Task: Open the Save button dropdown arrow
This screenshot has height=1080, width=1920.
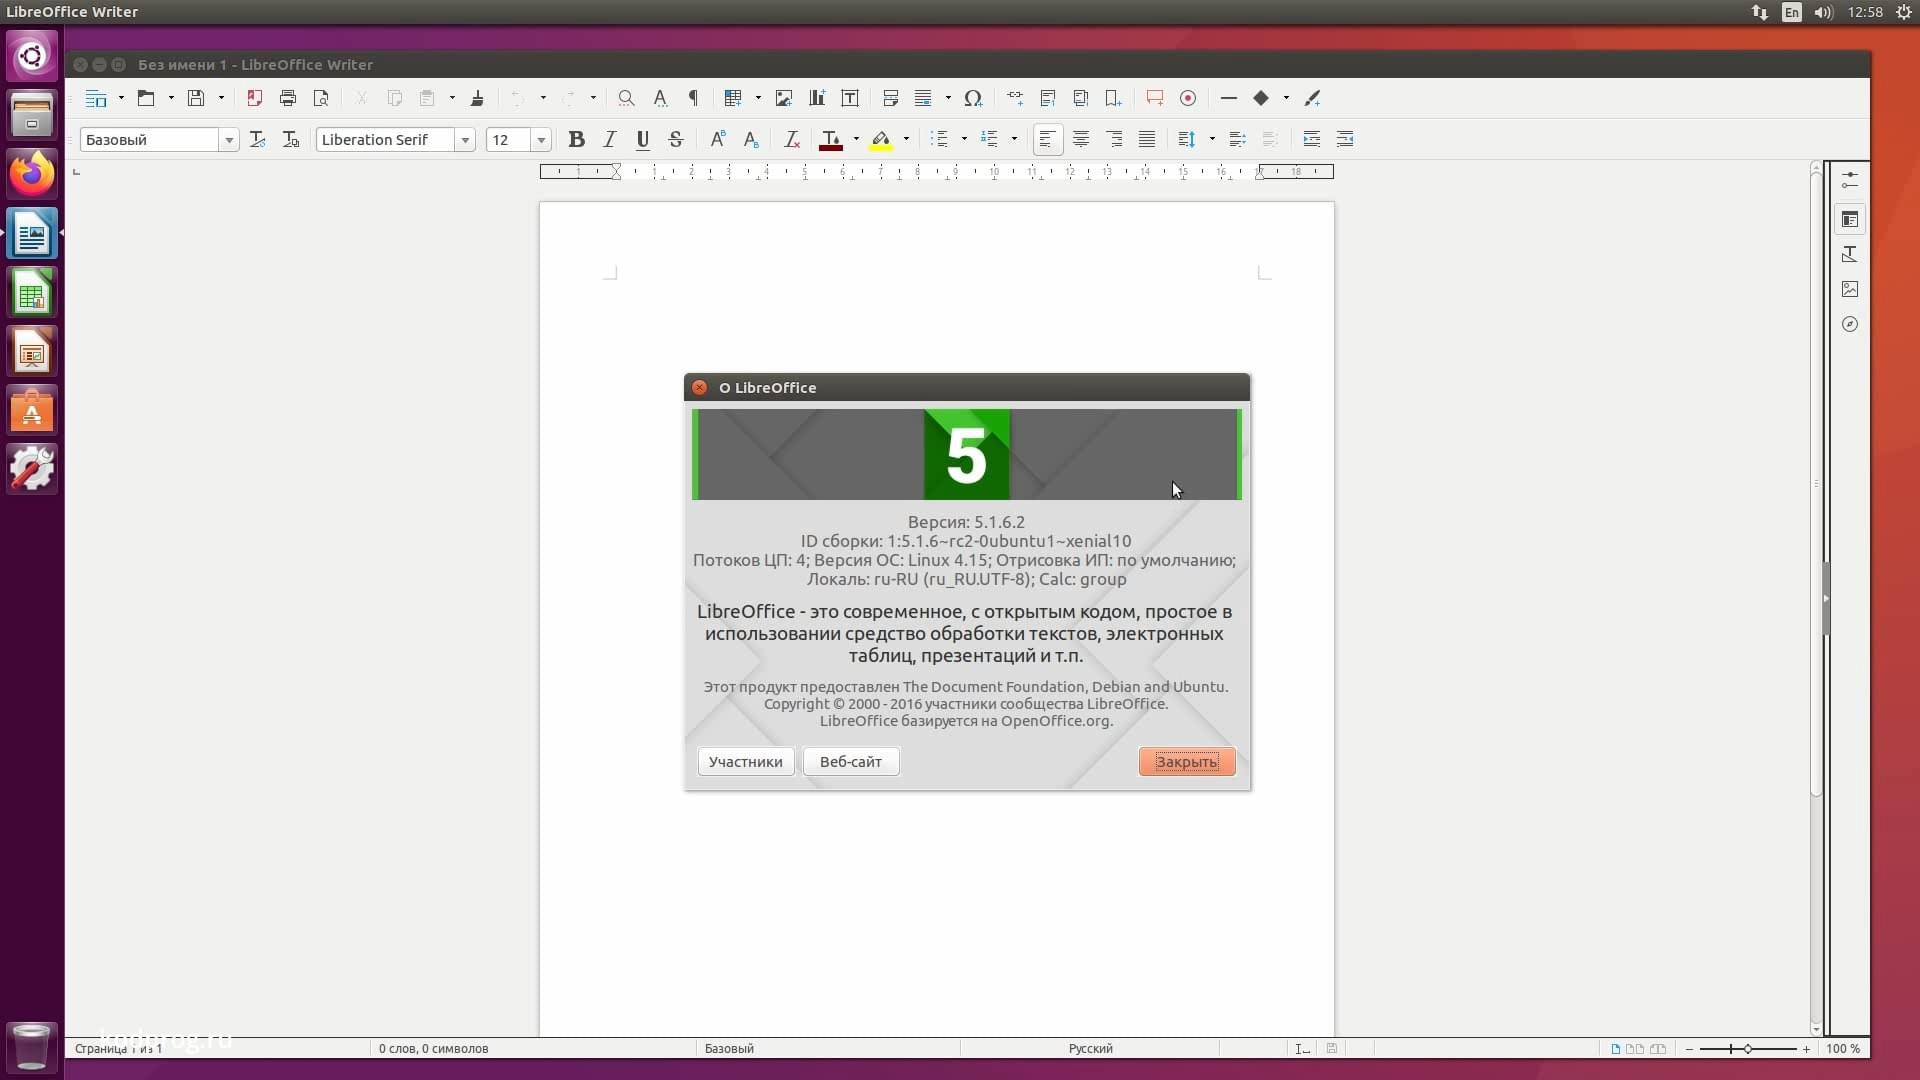Action: (221, 98)
